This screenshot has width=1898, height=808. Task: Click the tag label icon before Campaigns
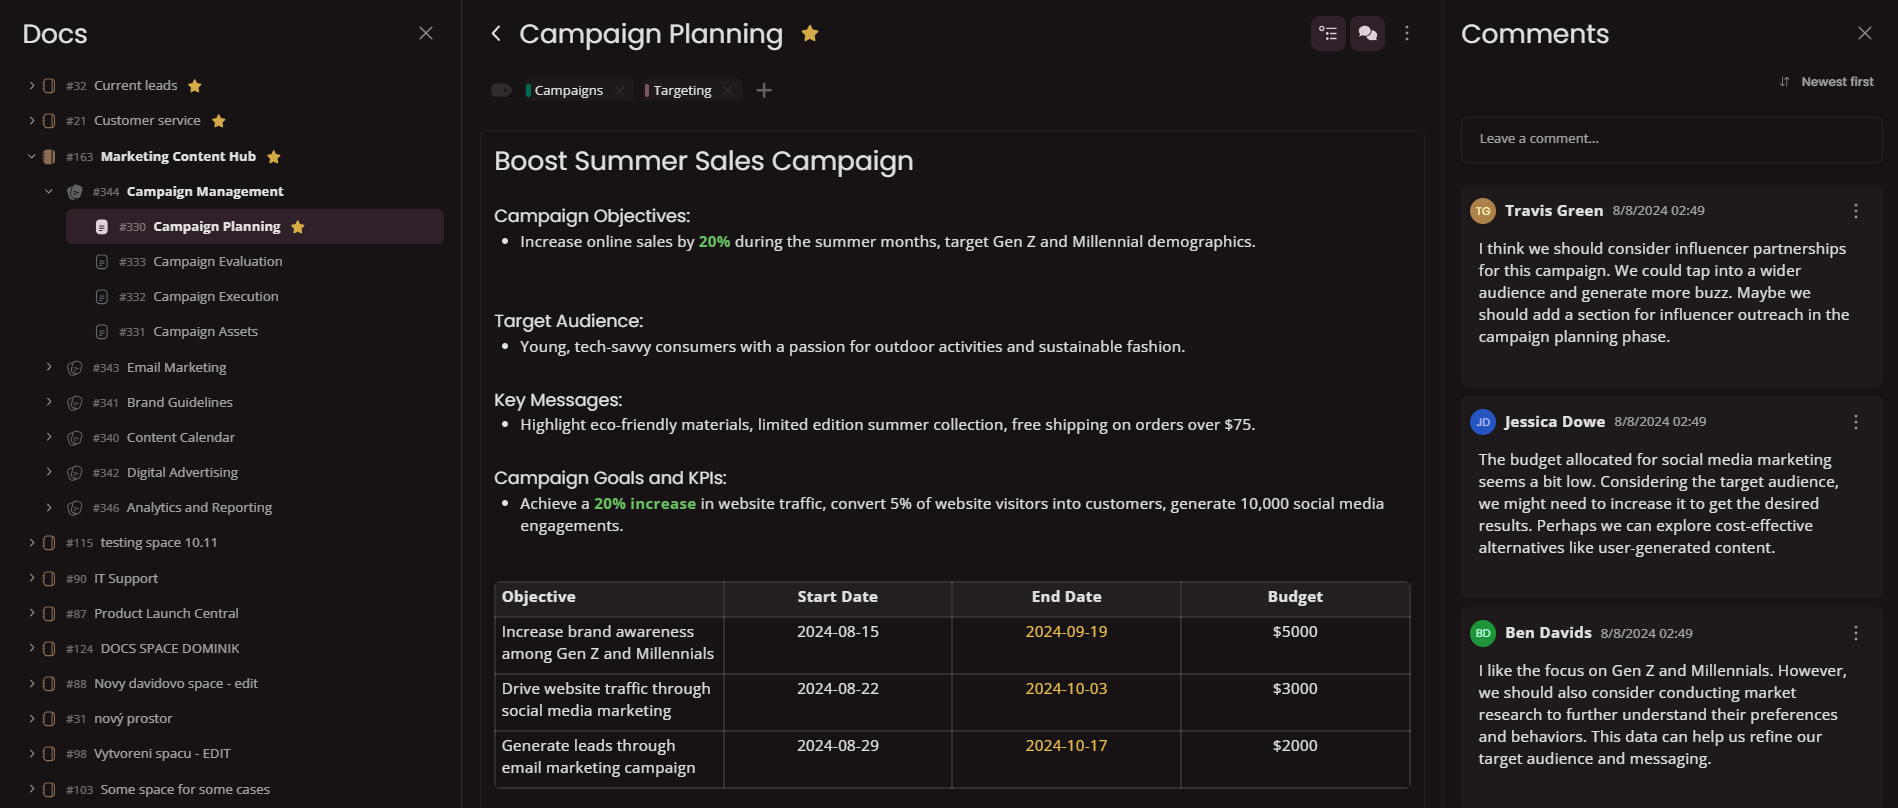501,91
